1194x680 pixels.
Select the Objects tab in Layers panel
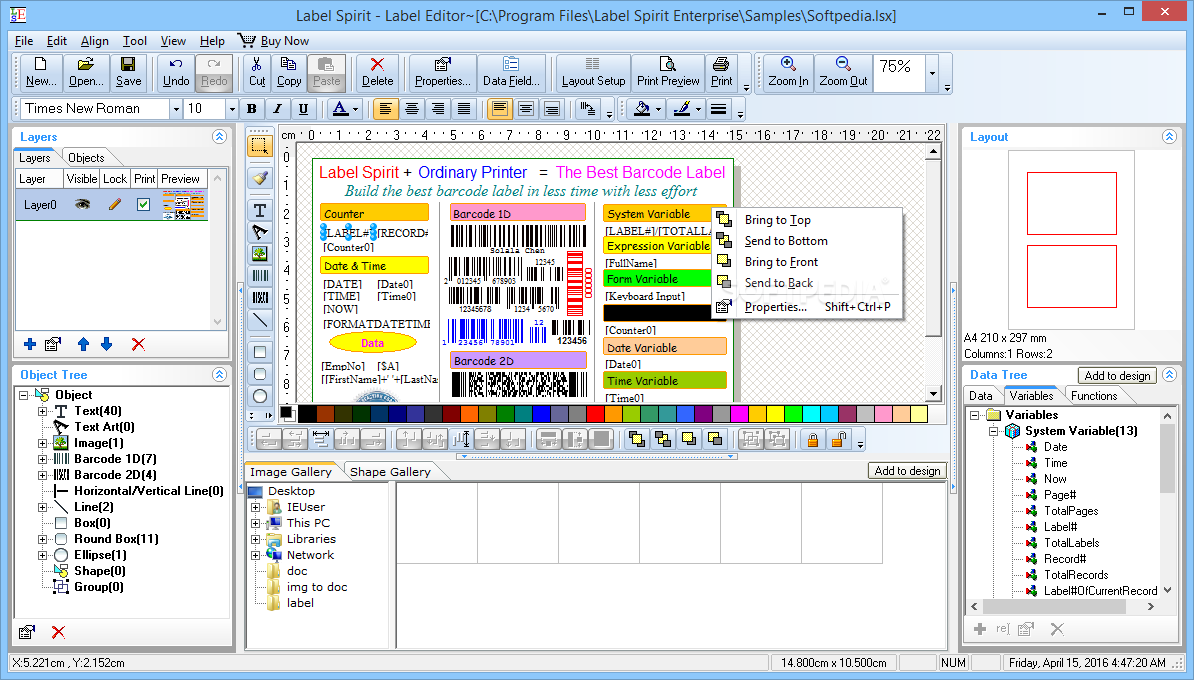tap(86, 158)
